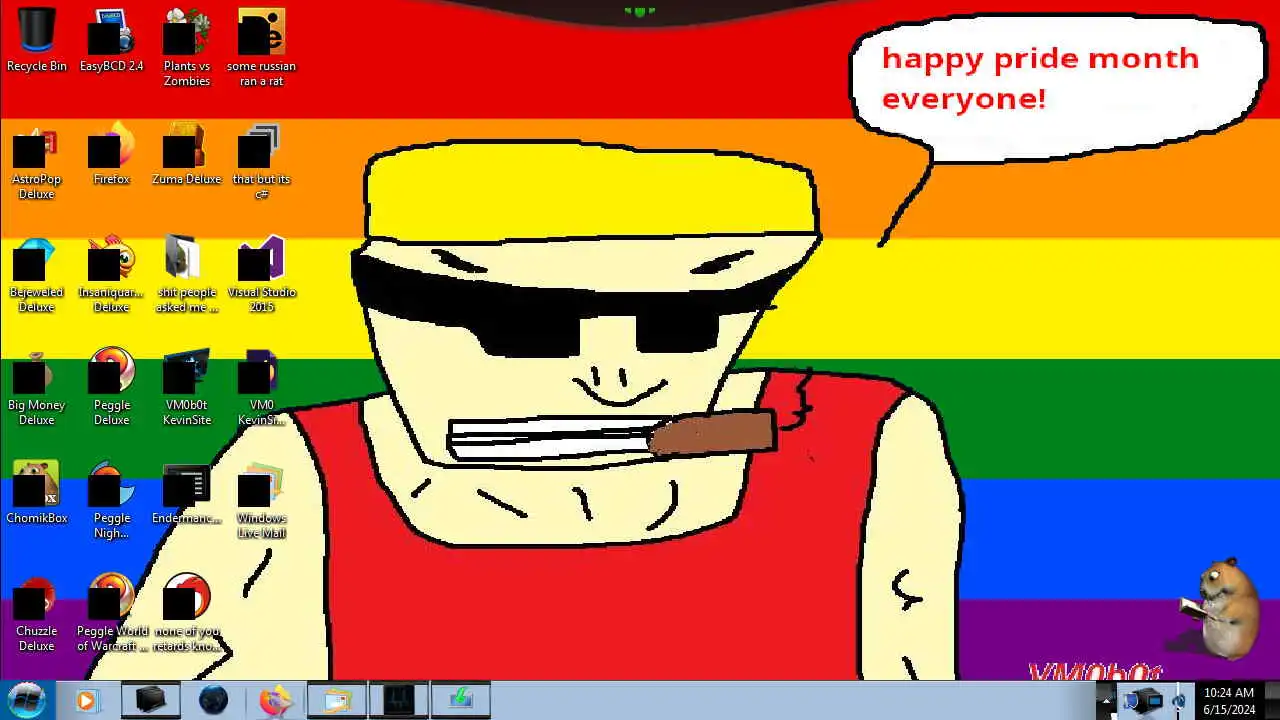Launch ChomikBox from the desktop
The width and height of the screenshot is (1280, 720).
(37, 492)
